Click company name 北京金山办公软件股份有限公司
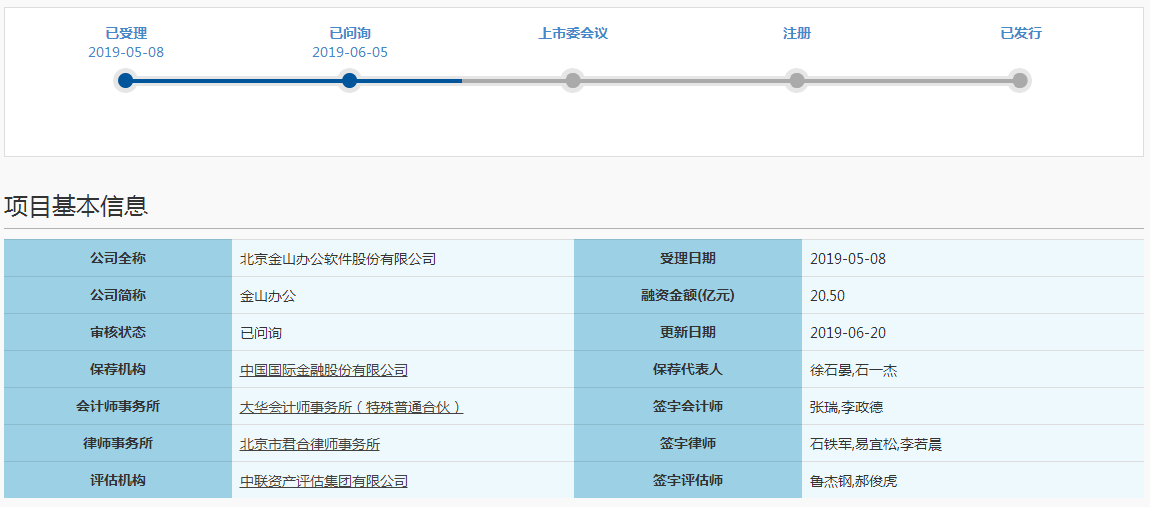The height and width of the screenshot is (507, 1150). (x=337, y=259)
